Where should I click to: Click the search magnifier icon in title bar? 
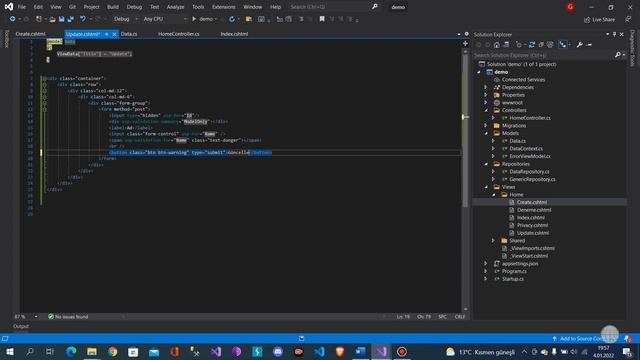[x=375, y=7]
